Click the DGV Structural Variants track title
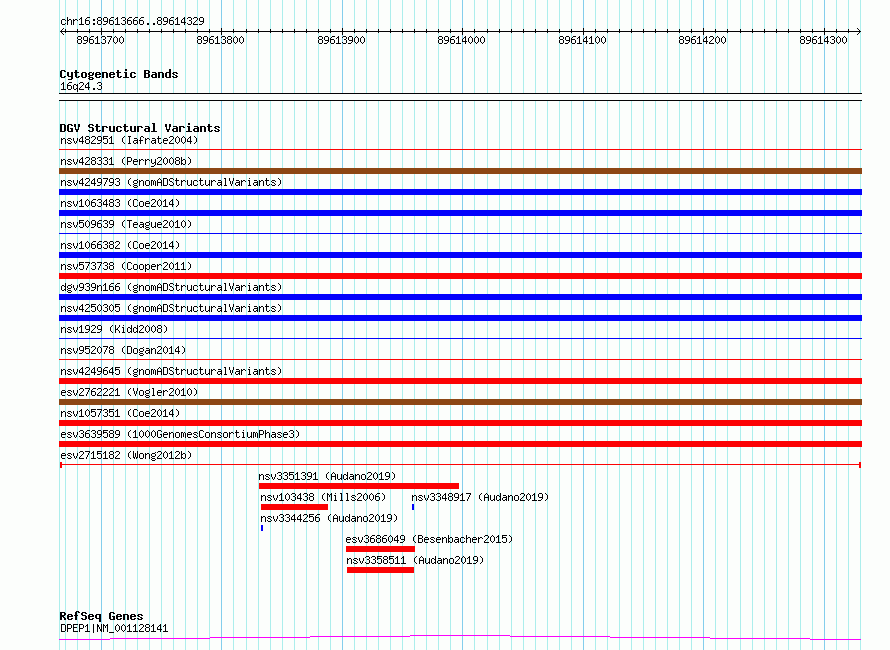 (x=140, y=128)
